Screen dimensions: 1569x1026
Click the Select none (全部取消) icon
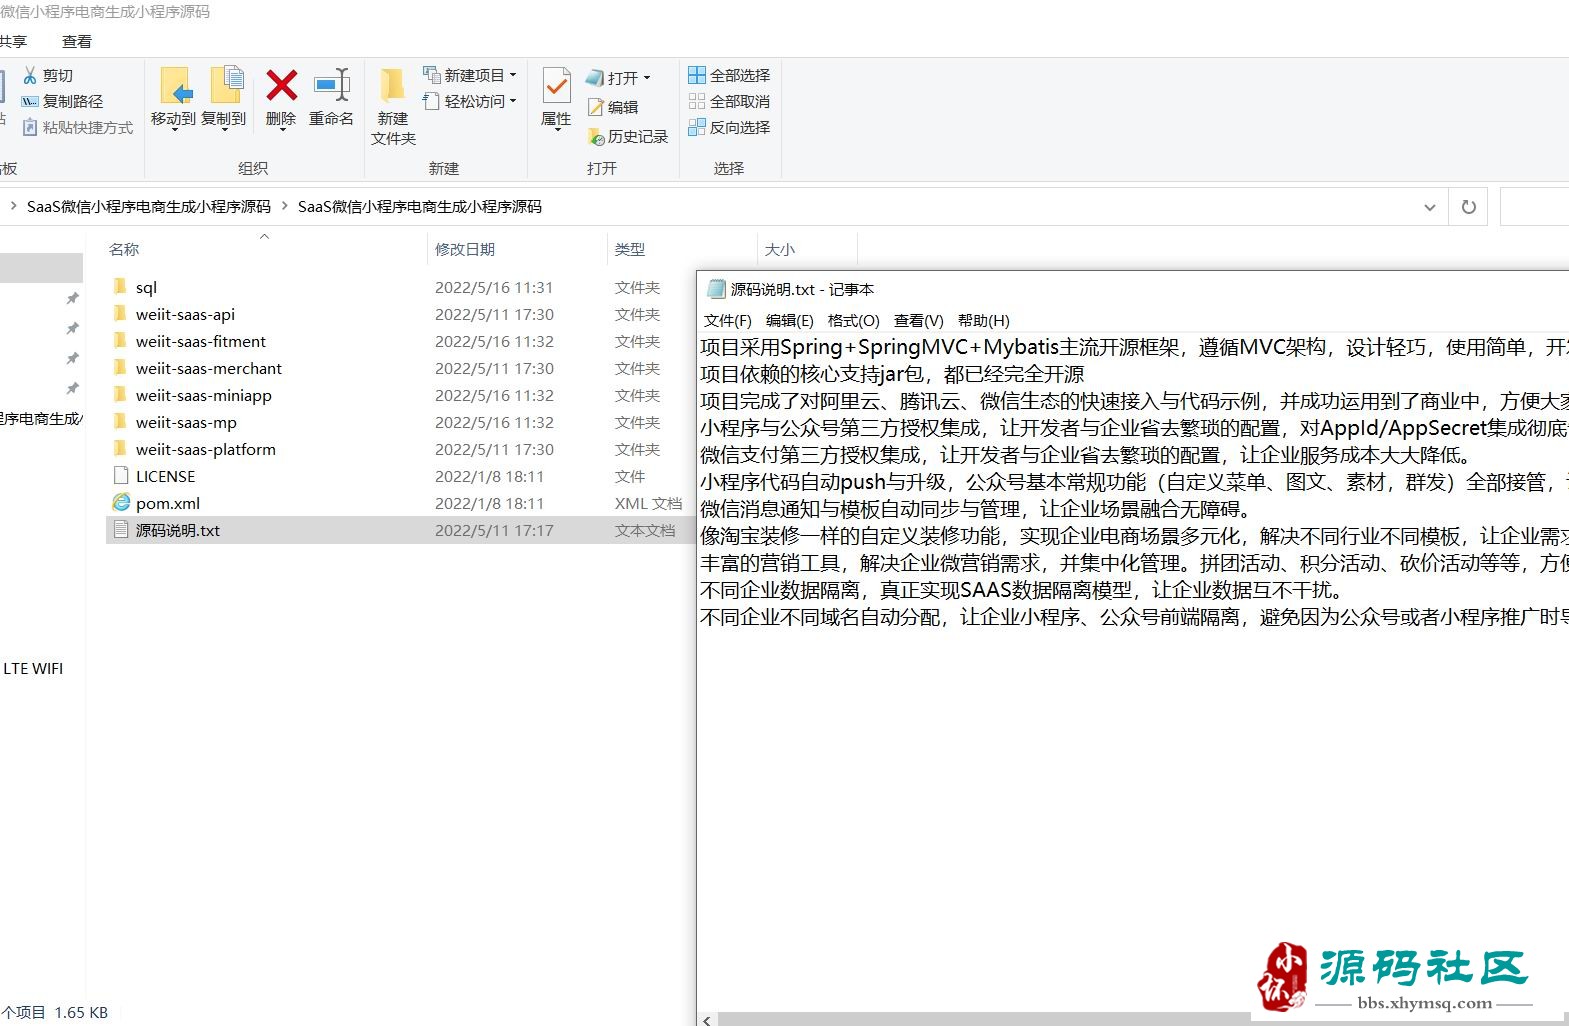coord(697,101)
